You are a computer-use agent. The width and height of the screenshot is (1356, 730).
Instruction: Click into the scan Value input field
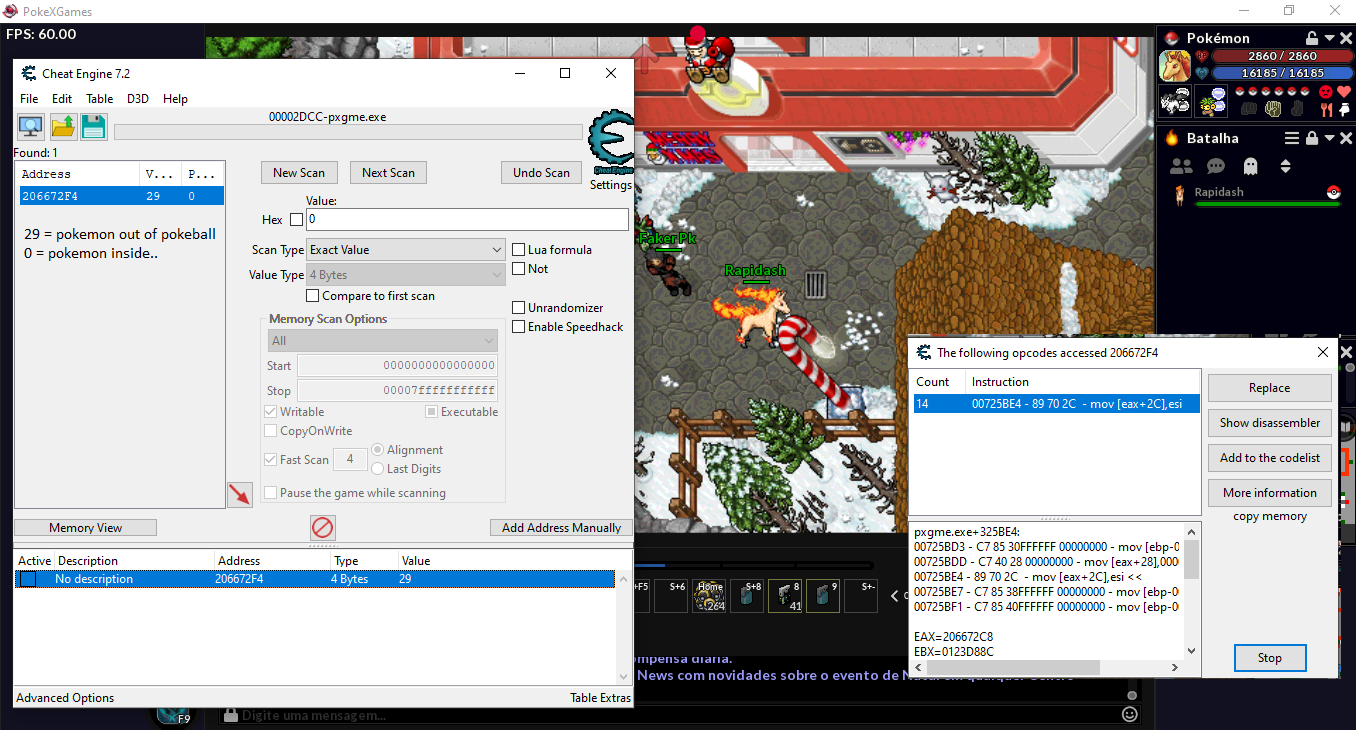pos(467,219)
